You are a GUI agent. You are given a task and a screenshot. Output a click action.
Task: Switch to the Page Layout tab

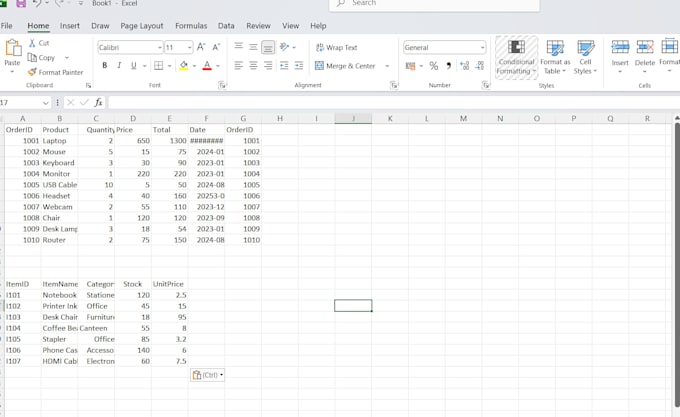tap(142, 26)
